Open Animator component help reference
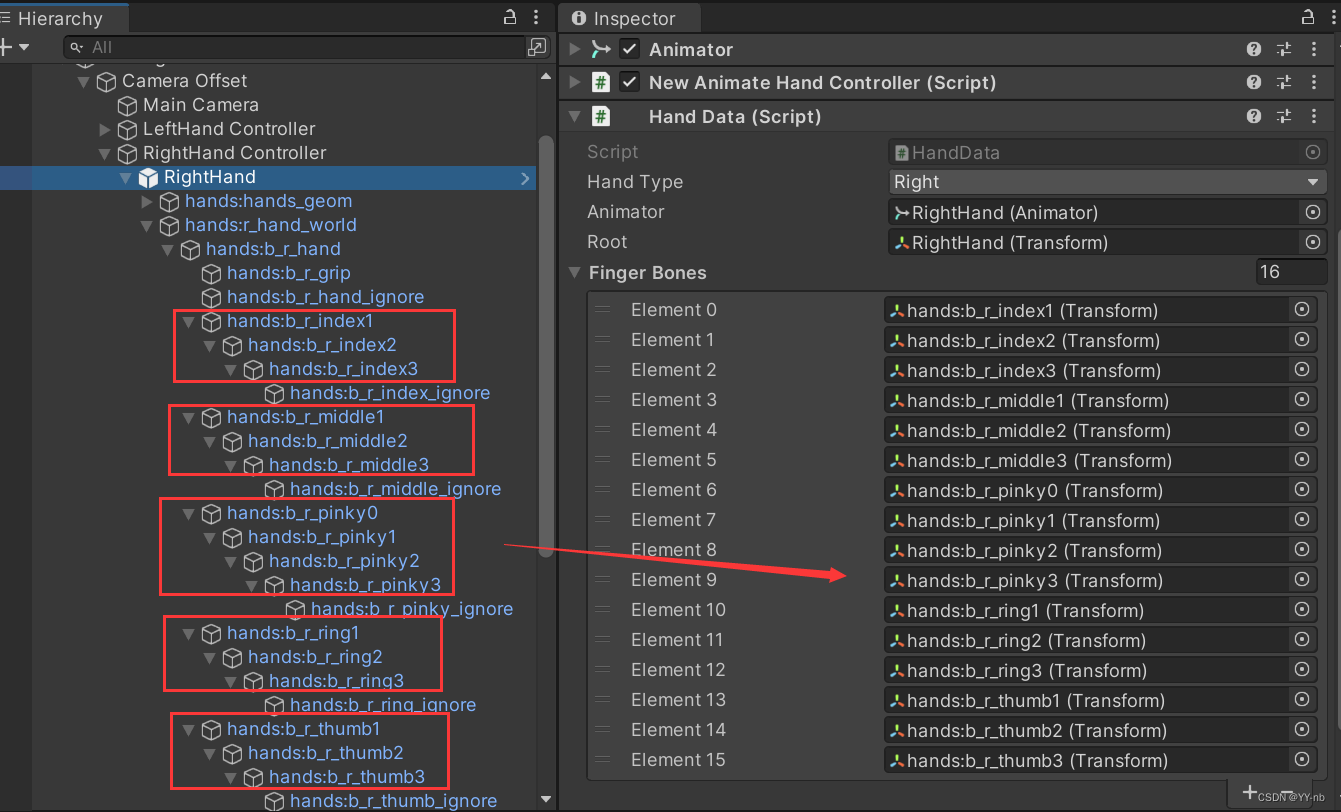 click(1254, 49)
